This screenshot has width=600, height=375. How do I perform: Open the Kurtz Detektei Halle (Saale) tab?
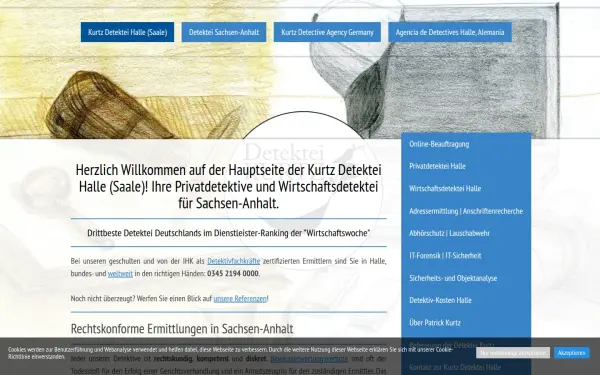pyautogui.click(x=127, y=32)
